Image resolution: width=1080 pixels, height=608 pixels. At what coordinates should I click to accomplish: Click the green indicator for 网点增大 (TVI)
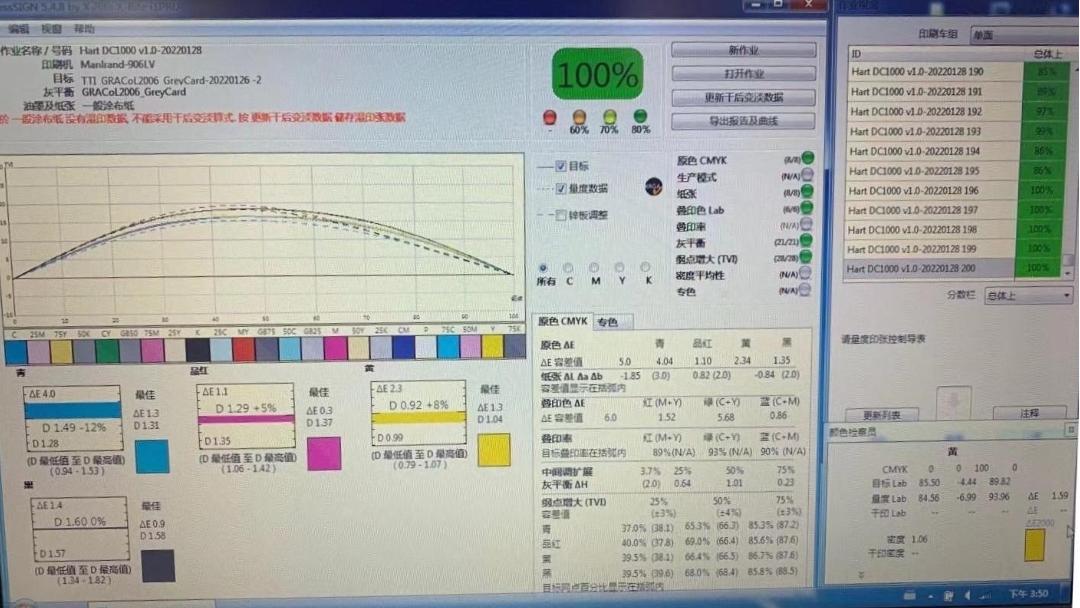(807, 258)
